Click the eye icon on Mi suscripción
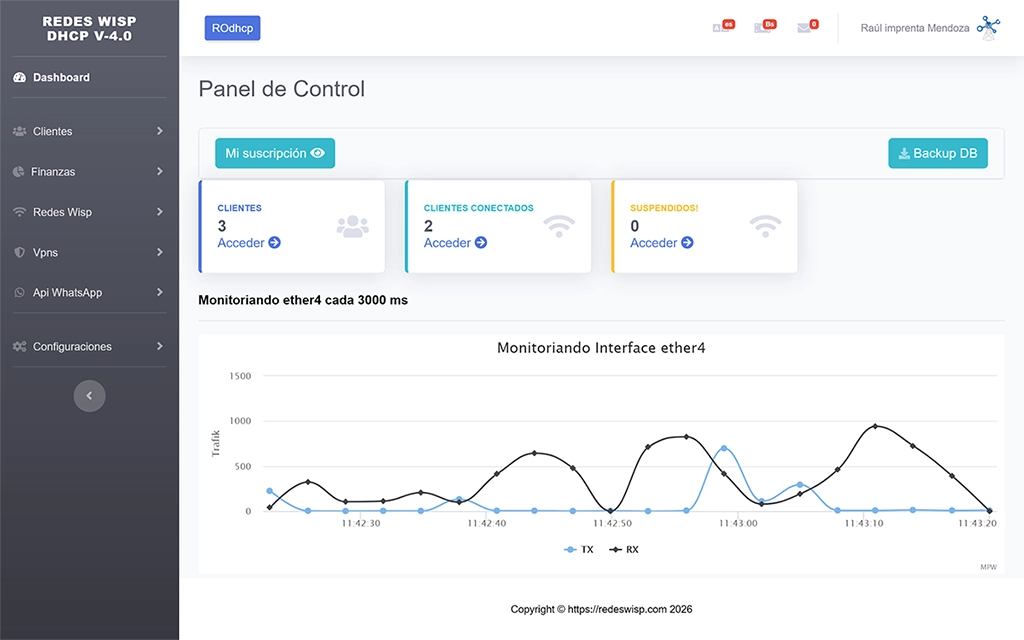This screenshot has width=1024, height=640. coord(318,153)
